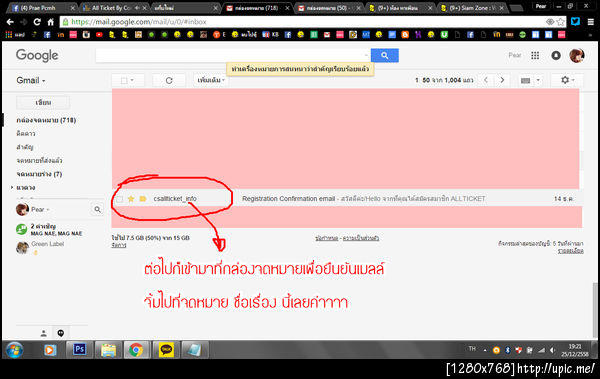Open the สำคัญ (Important) folder
The image size is (600, 379).
pyautogui.click(x=24, y=147)
